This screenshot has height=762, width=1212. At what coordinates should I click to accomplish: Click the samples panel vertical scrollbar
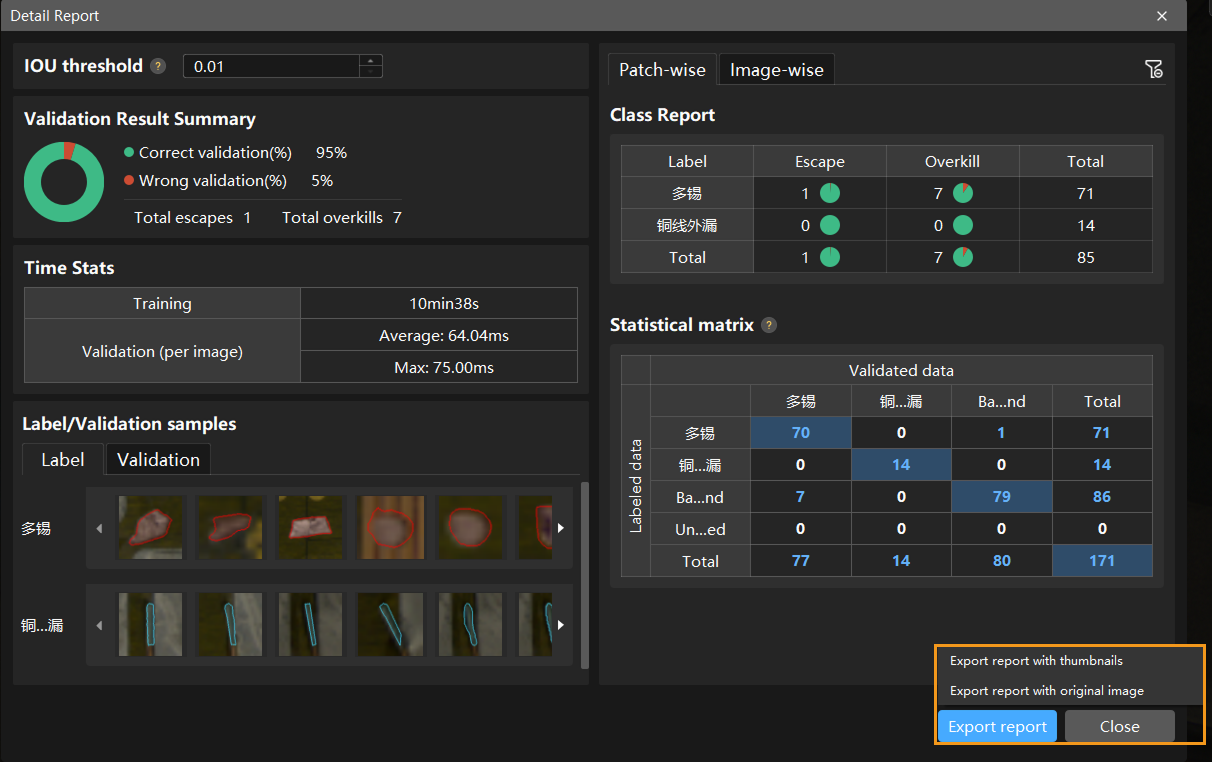(584, 575)
